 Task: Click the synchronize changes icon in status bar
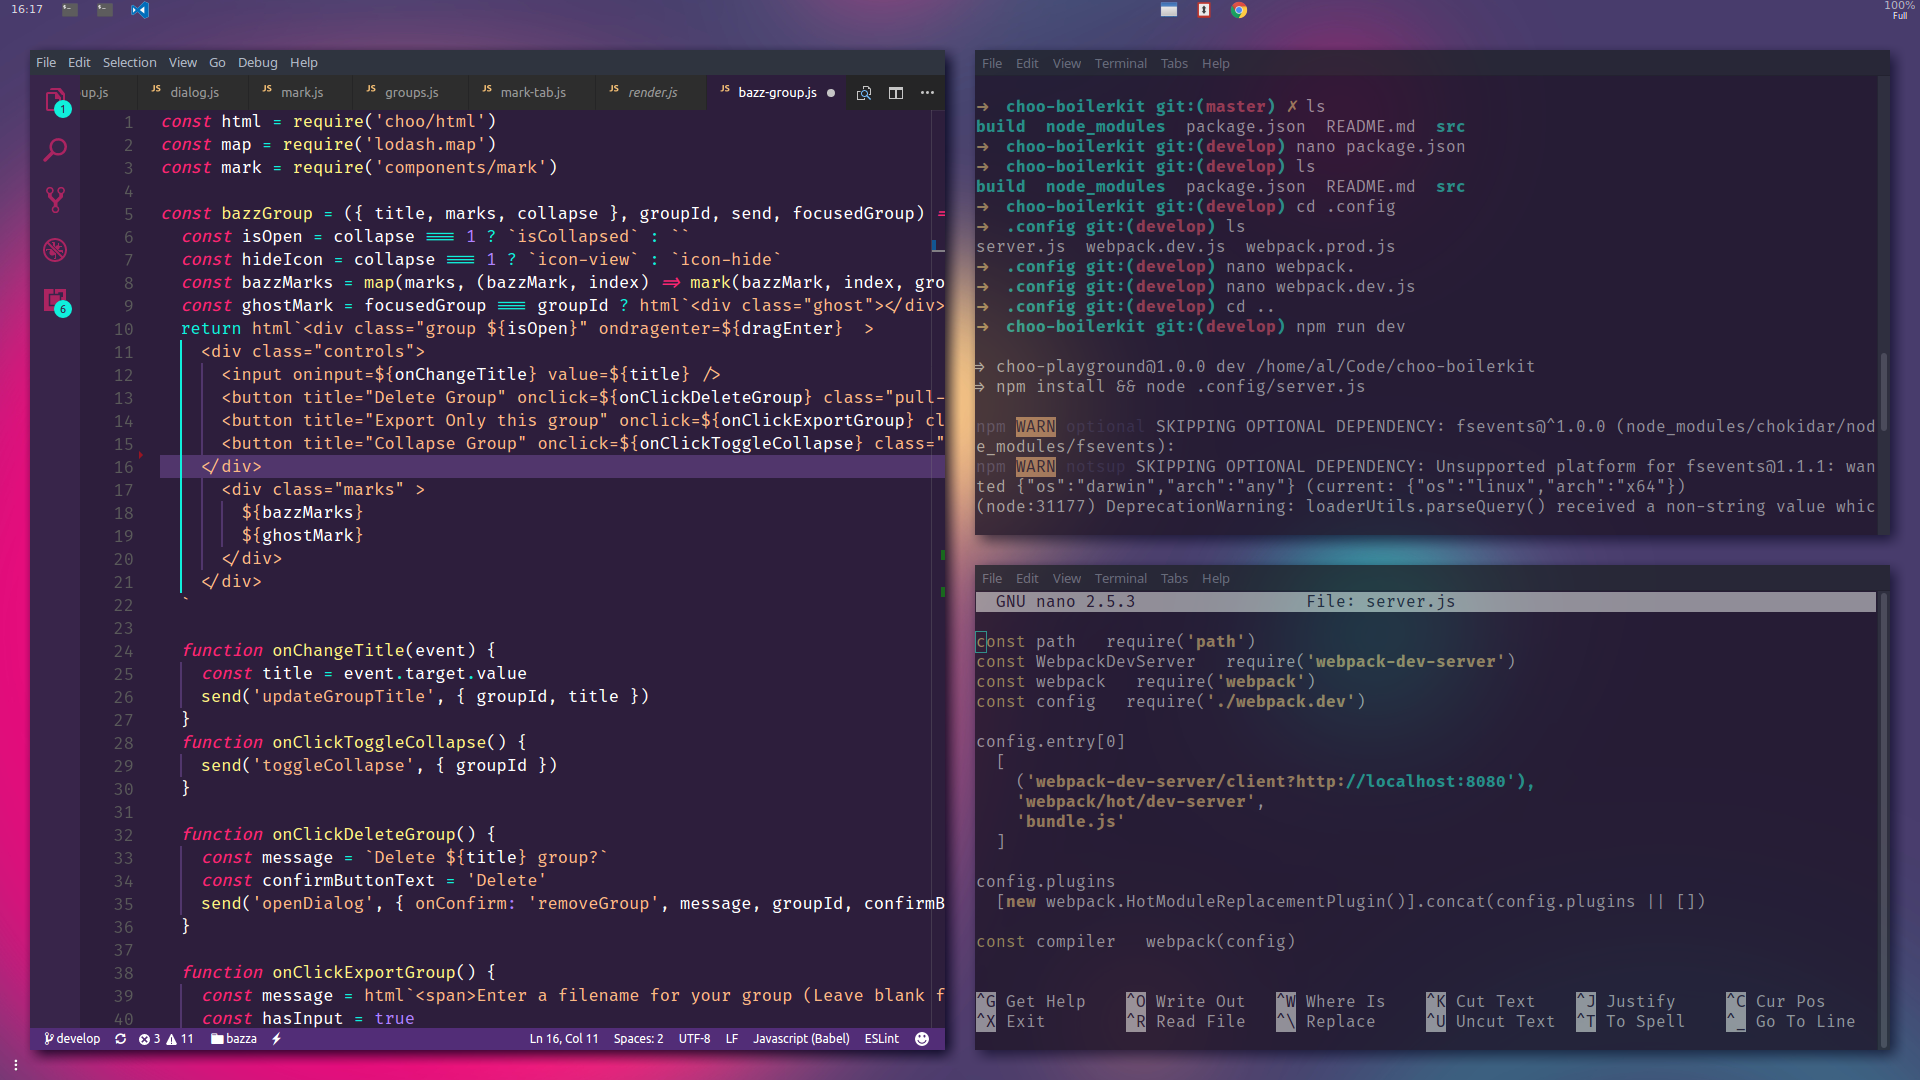point(120,1039)
